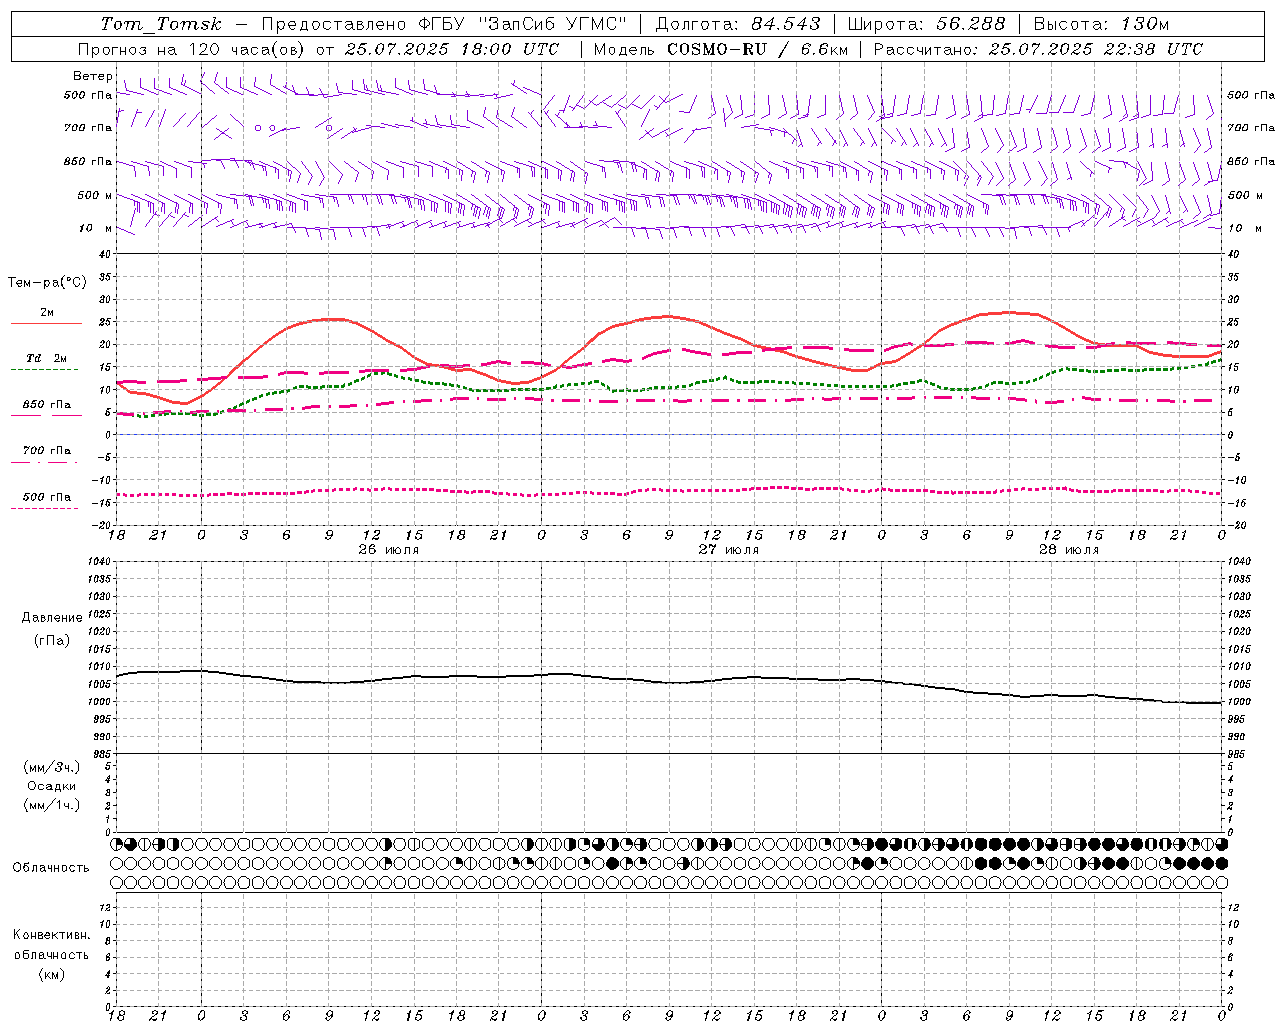1280x1024 pixels.
Task: Click the Долгота: 84.543 value
Action: (738, 24)
